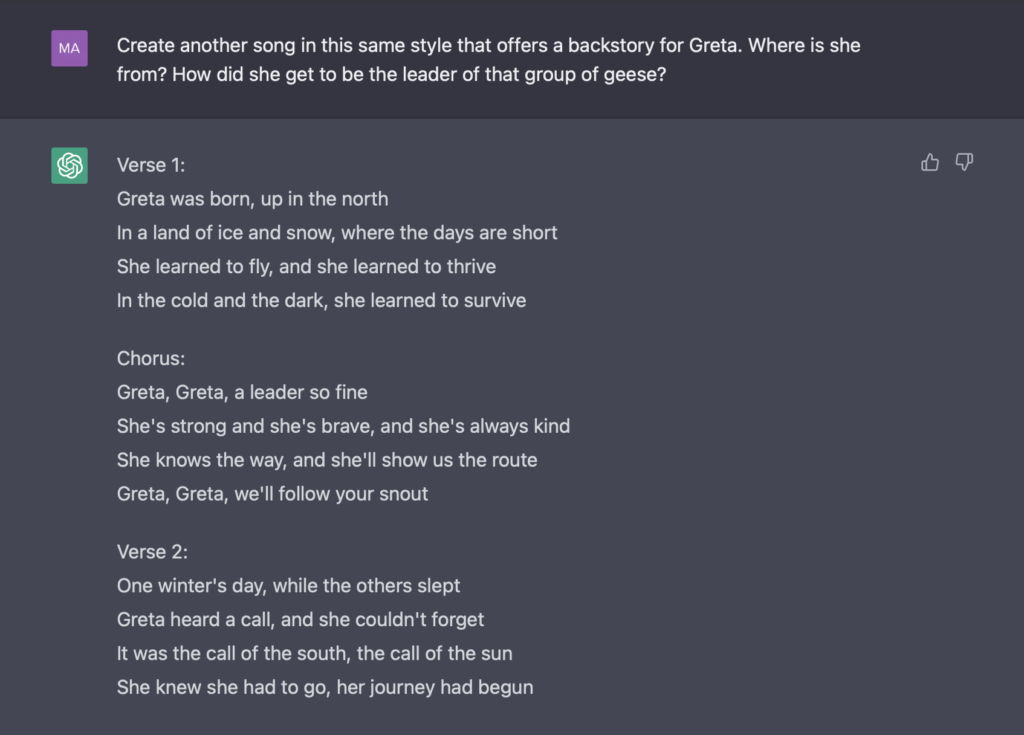The height and width of the screenshot is (735, 1024).
Task: Click the user prompt about Greta's backstory
Action: coord(488,59)
